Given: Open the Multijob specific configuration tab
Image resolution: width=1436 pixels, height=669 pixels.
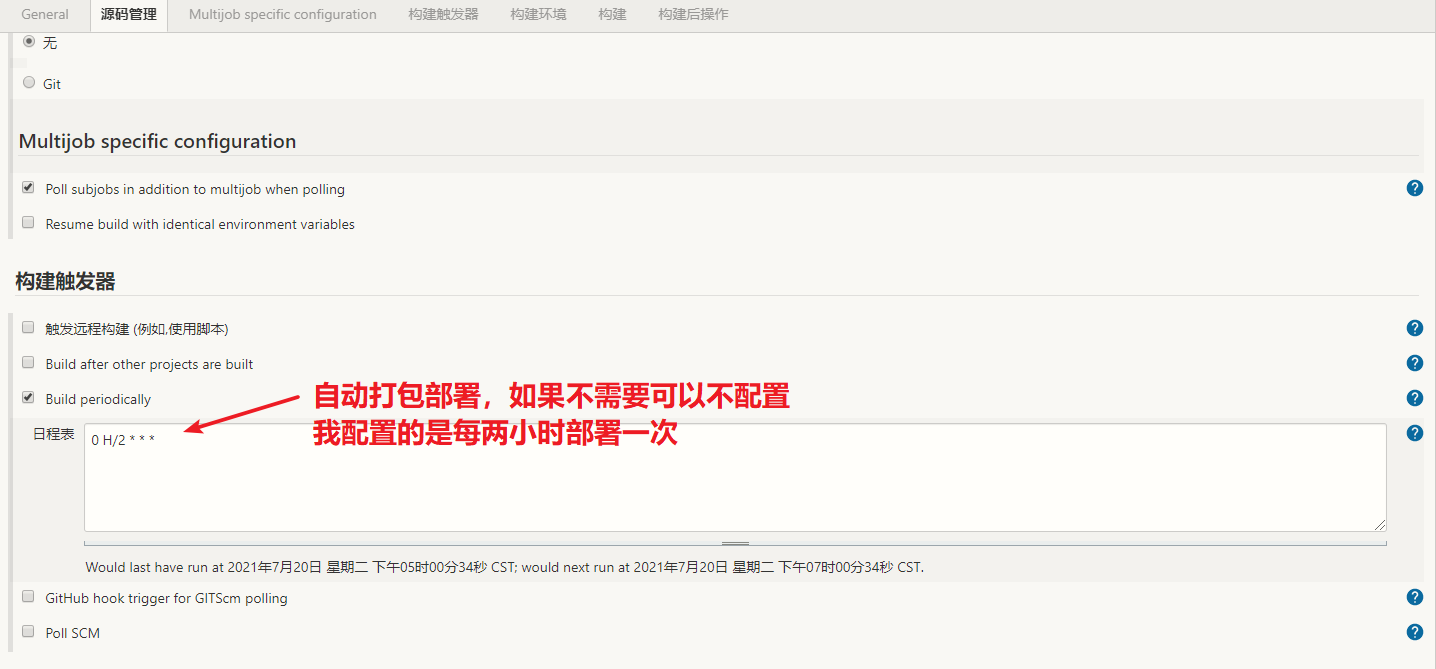Looking at the screenshot, I should [x=282, y=14].
